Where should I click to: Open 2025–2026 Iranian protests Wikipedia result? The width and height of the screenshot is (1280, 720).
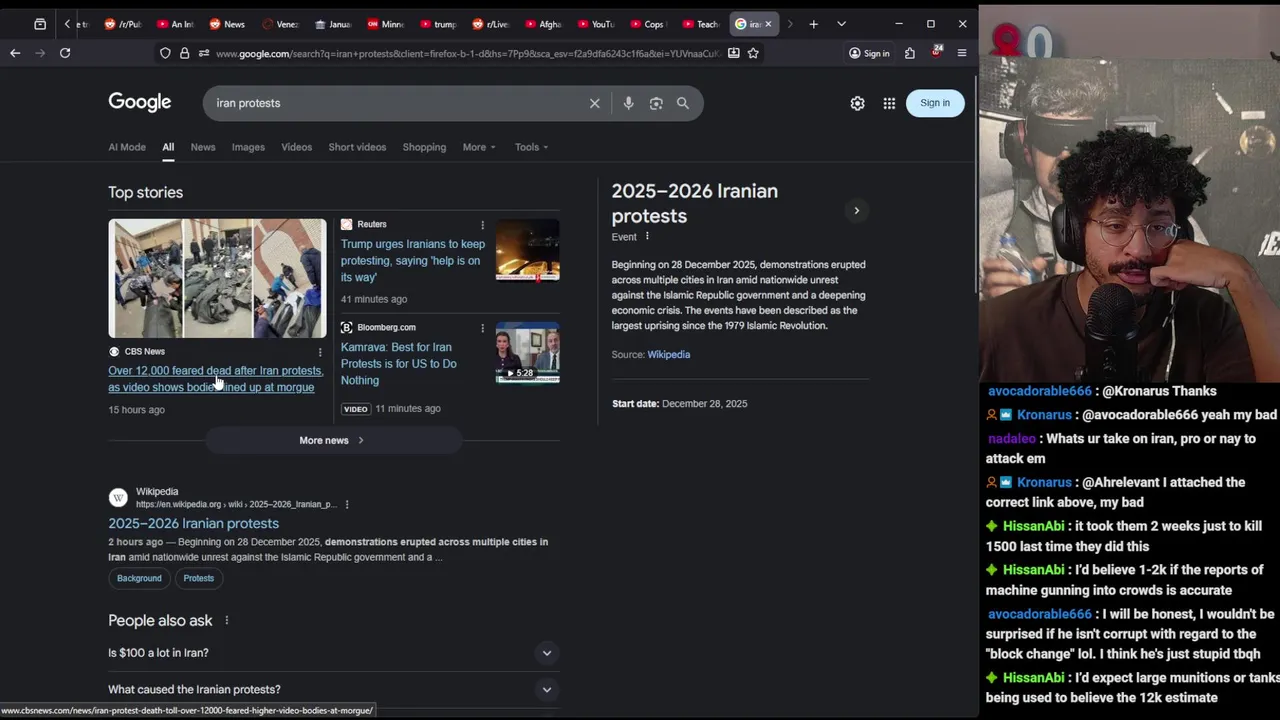(x=193, y=523)
